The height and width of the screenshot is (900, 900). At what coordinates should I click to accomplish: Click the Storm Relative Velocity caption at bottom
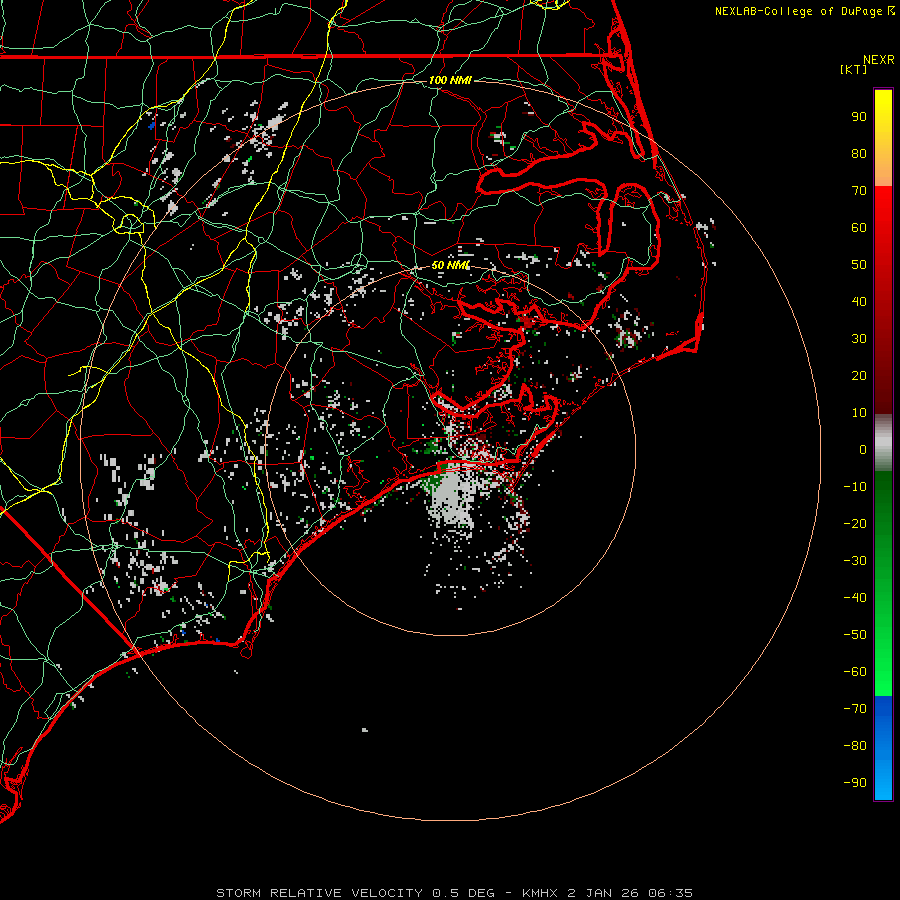pos(455,893)
